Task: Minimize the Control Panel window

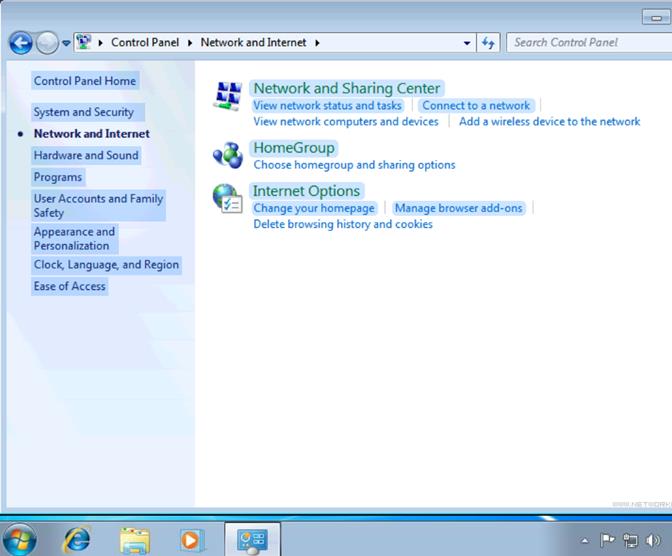Action: 656,18
